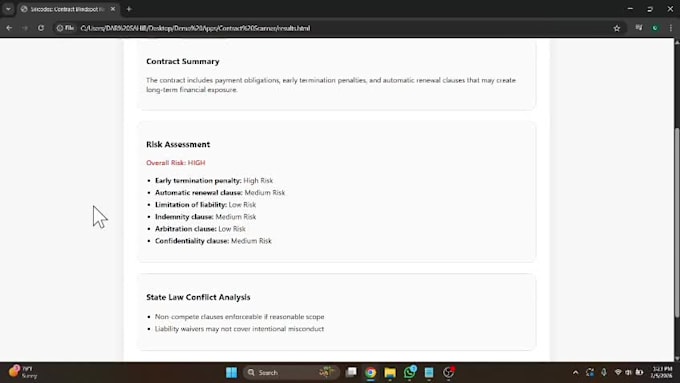Open Chrome from the taskbar
This screenshot has height=383, width=680.
370,372
